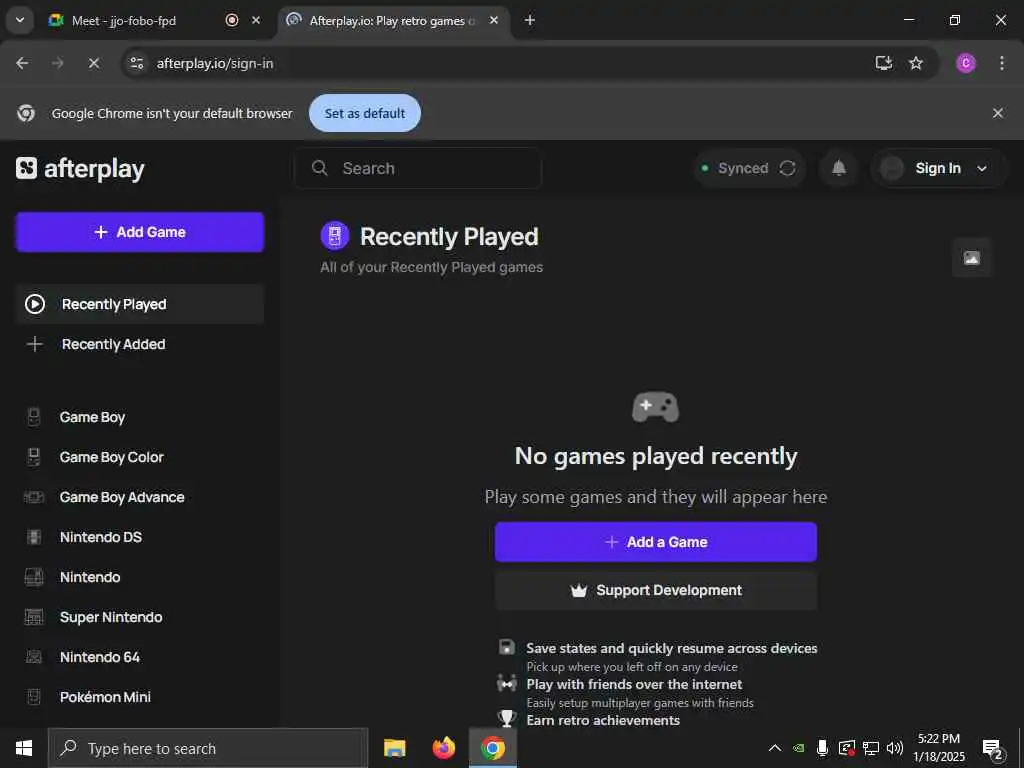Close the Afterplay.io tab
This screenshot has height=768, width=1024.
point(494,20)
